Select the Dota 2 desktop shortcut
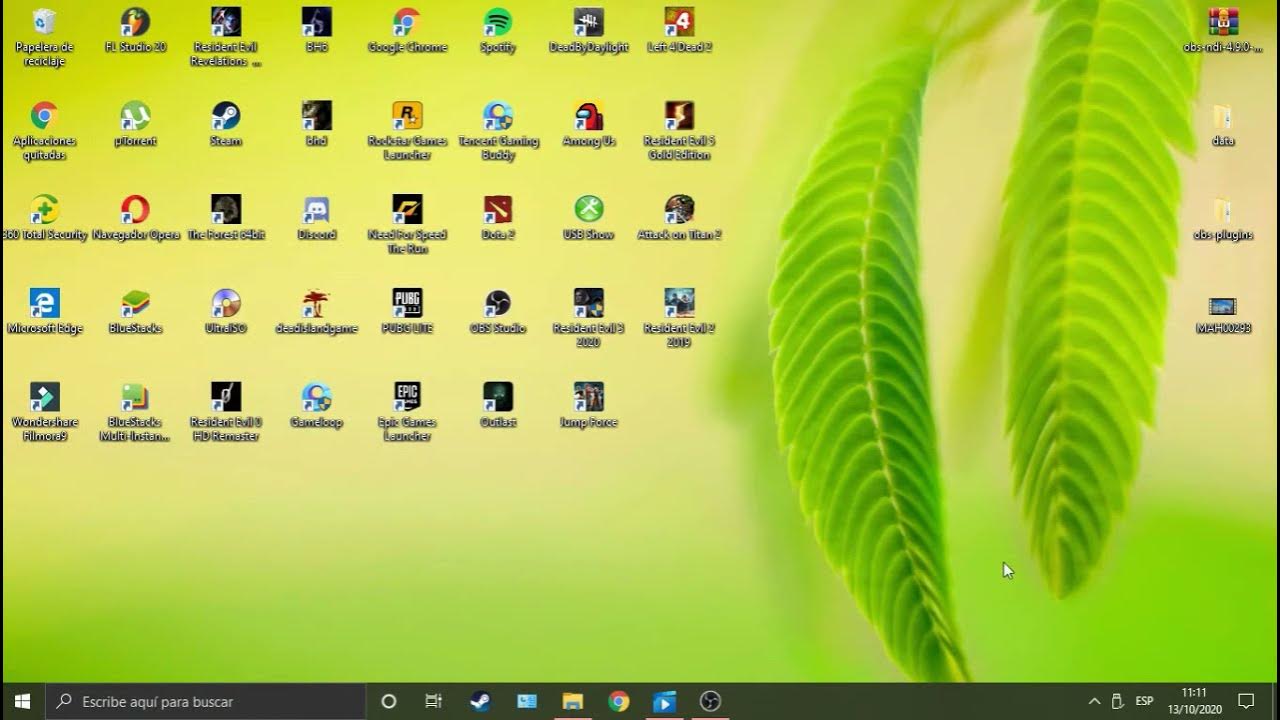 tap(498, 218)
